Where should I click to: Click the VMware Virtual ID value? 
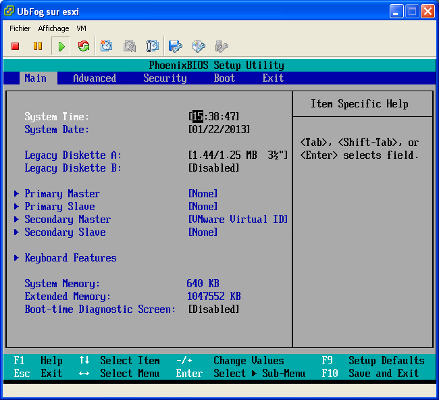[x=238, y=219]
